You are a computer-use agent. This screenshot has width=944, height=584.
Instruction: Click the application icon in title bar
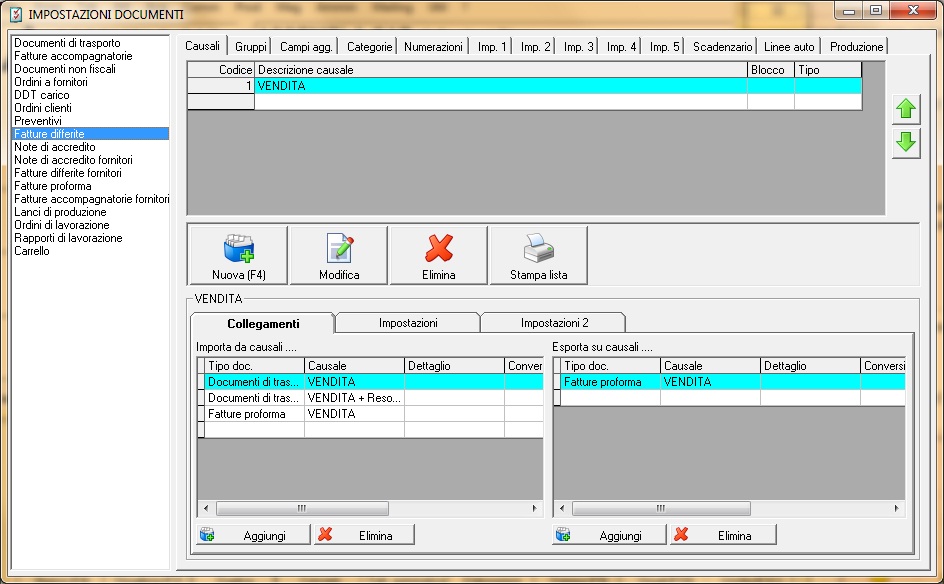[x=16, y=14]
